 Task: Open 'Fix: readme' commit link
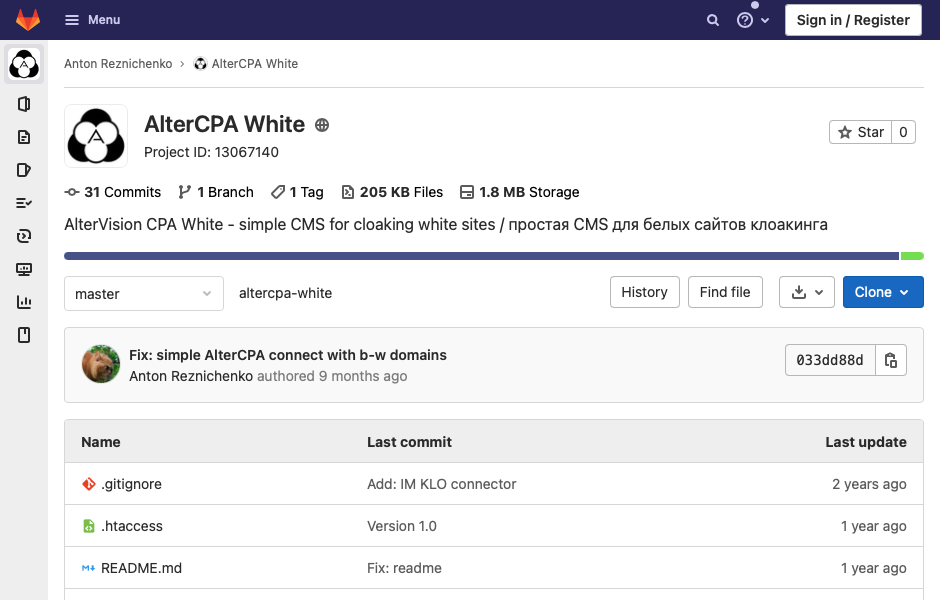click(404, 568)
